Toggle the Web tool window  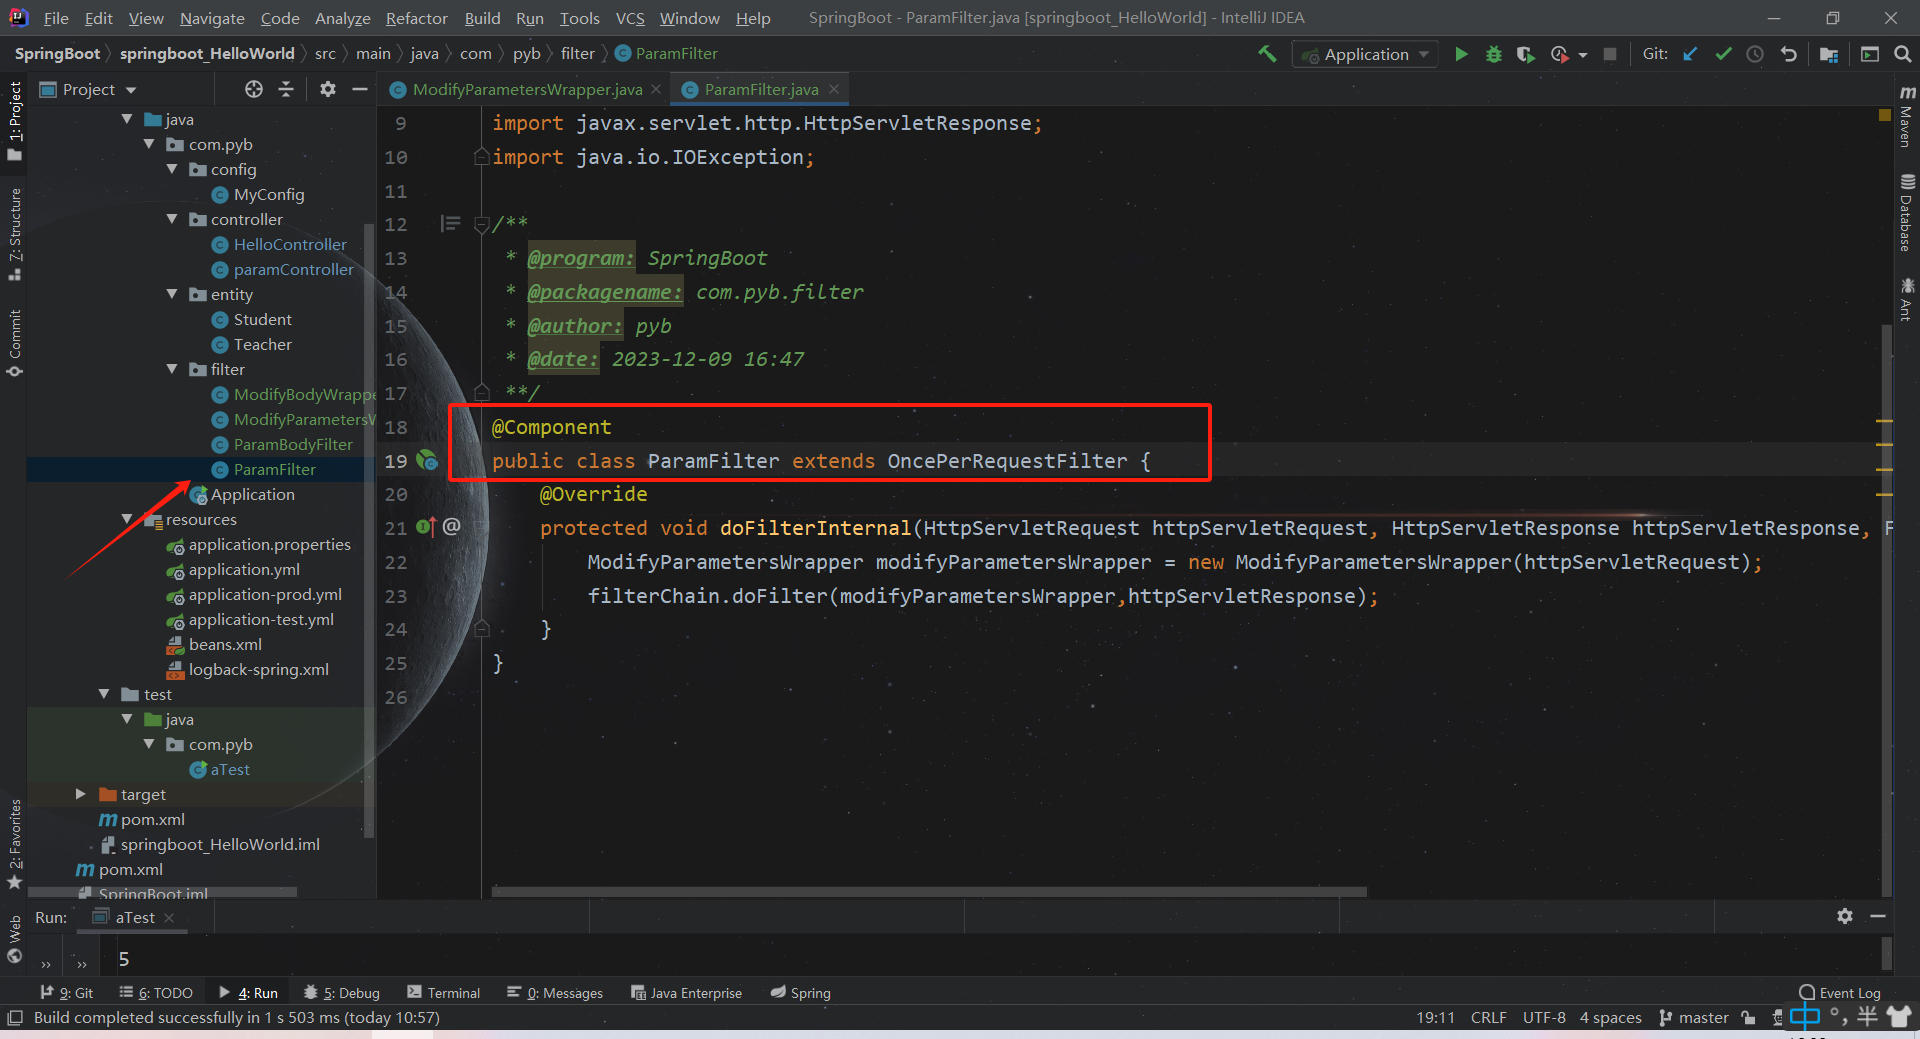(14, 939)
